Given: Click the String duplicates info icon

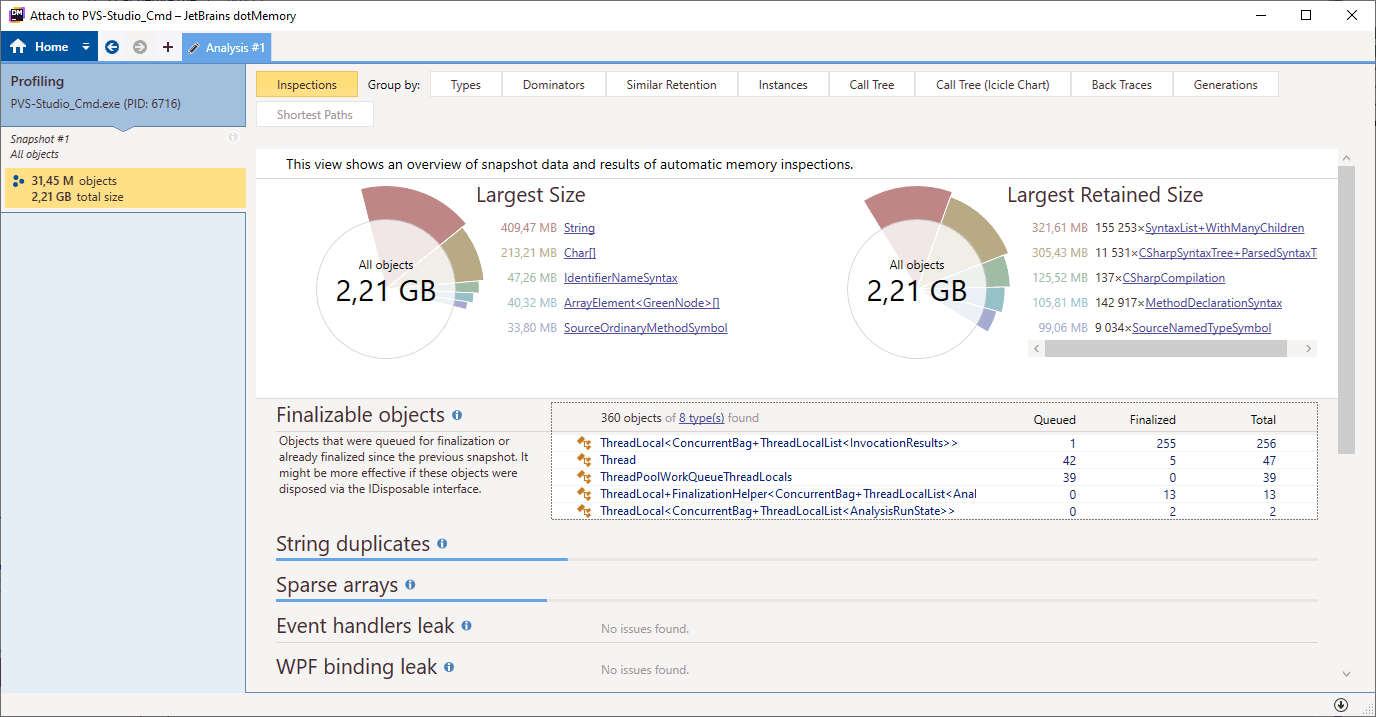Looking at the screenshot, I should [x=442, y=544].
